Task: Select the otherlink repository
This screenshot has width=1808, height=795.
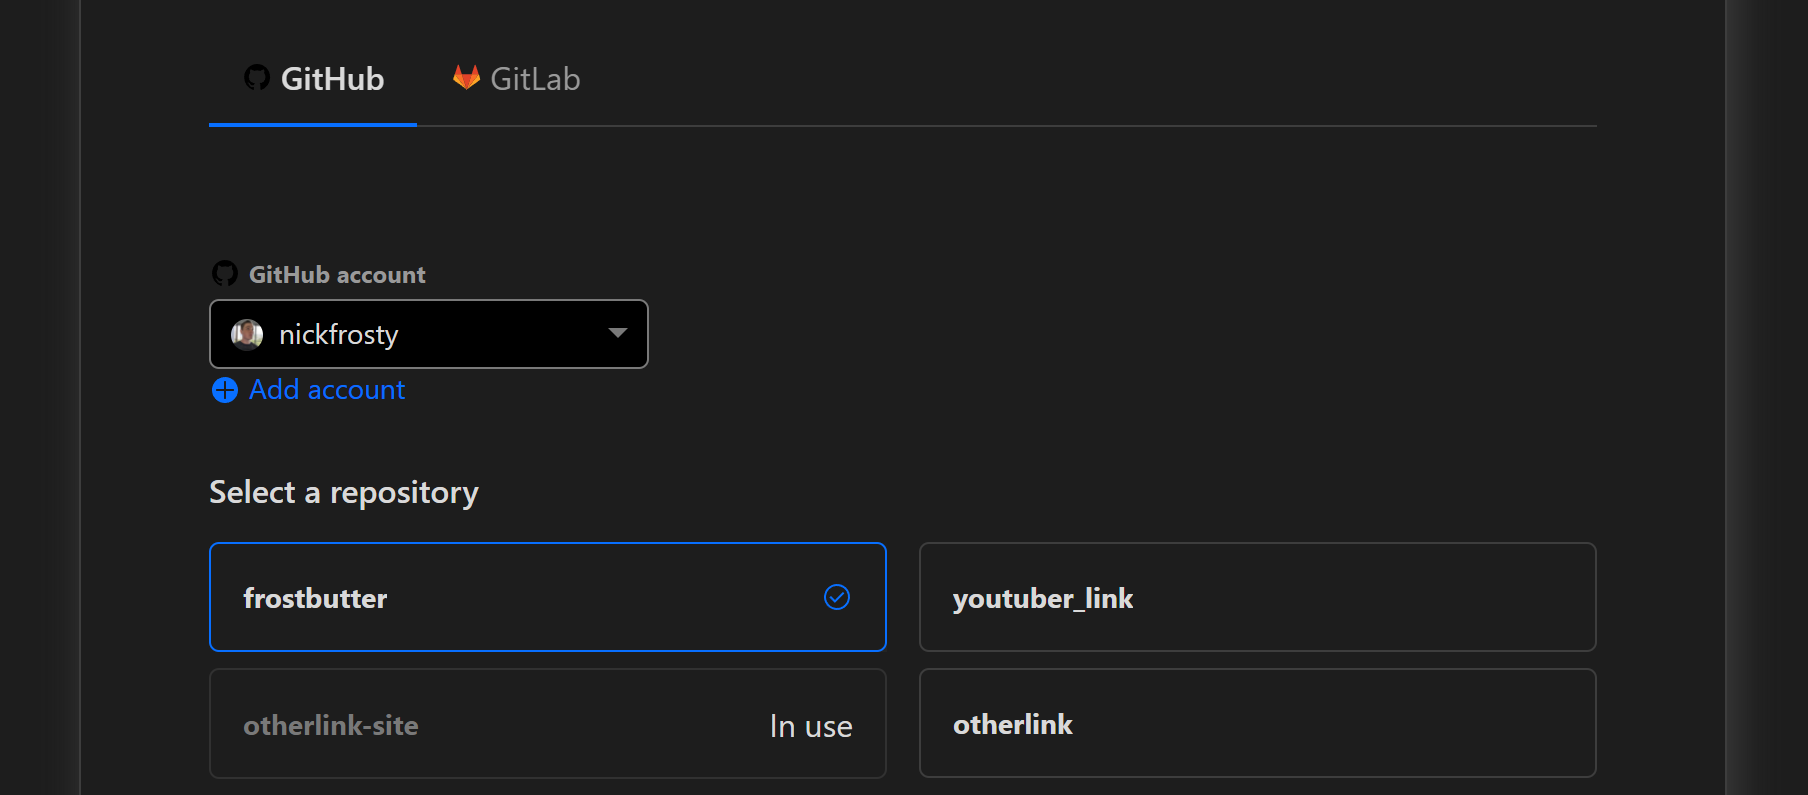Action: [x=1257, y=723]
